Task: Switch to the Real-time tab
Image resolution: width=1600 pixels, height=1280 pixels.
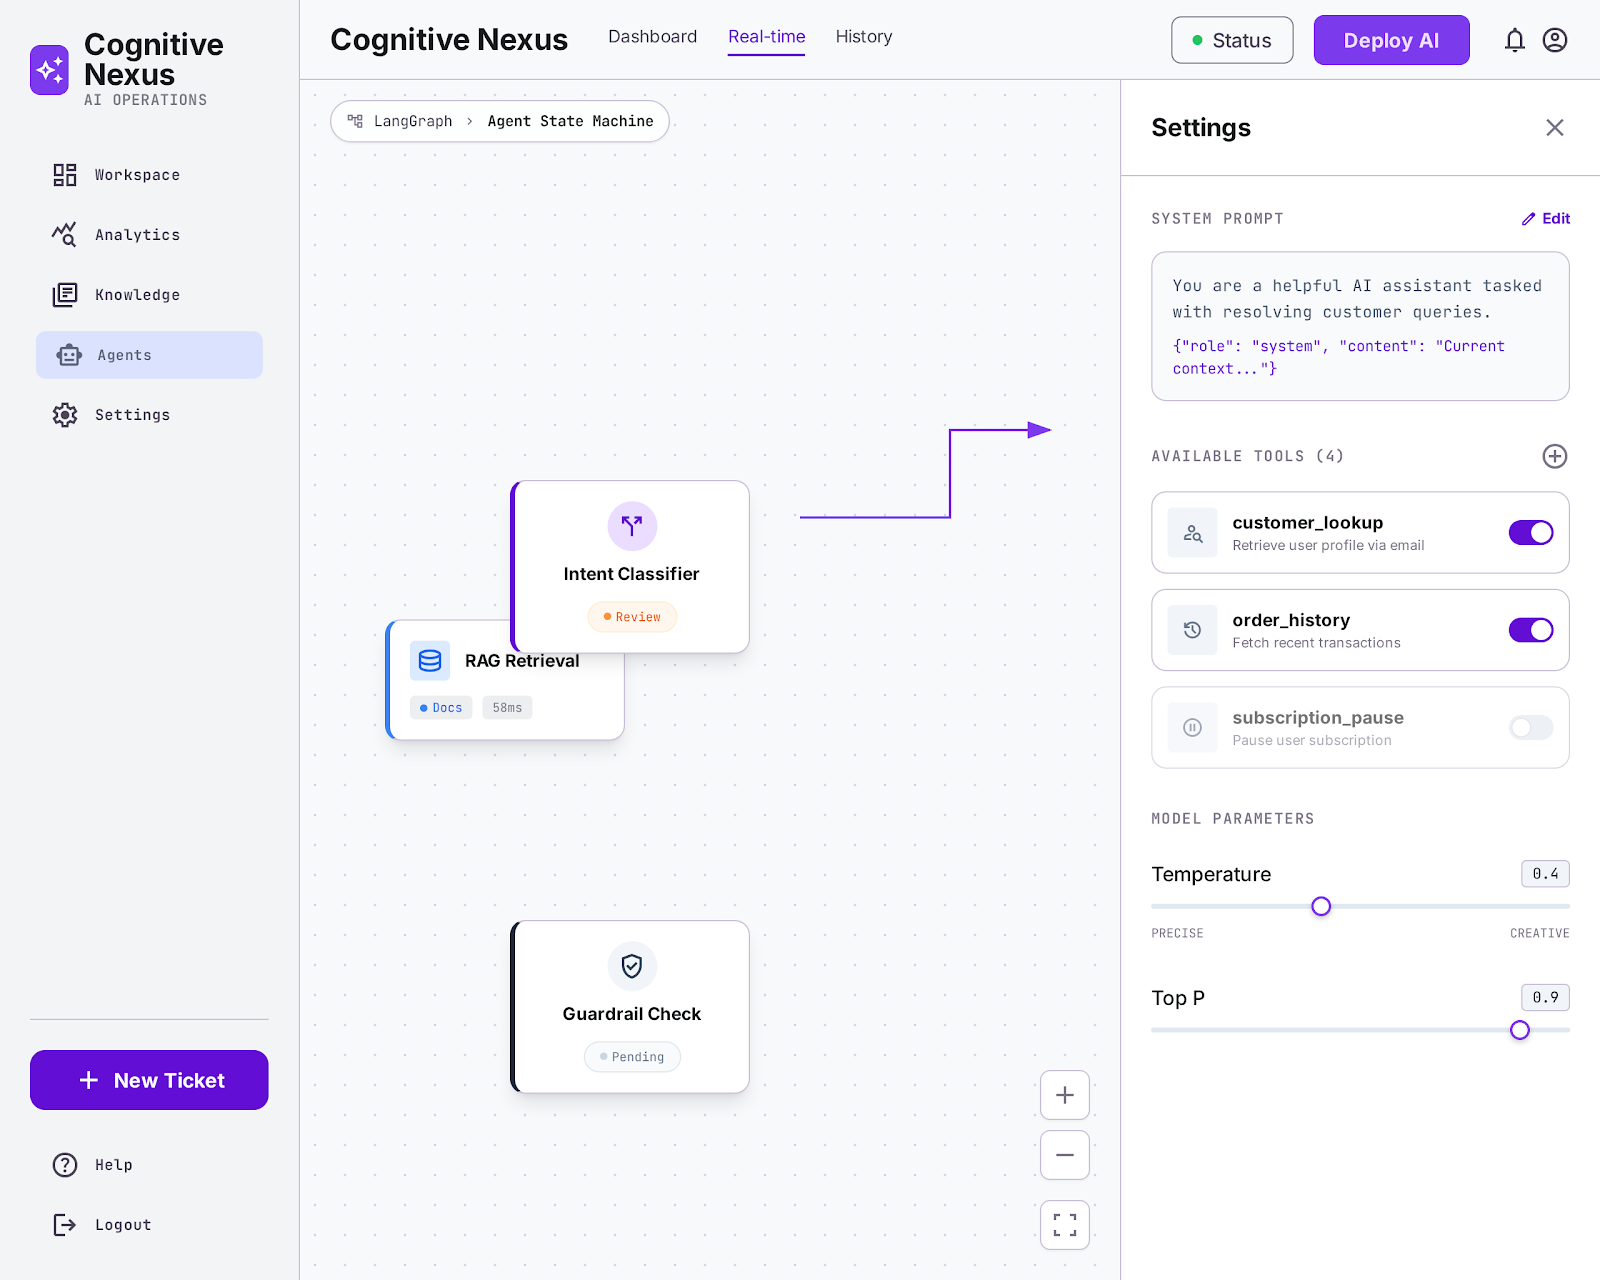Action: tap(766, 37)
